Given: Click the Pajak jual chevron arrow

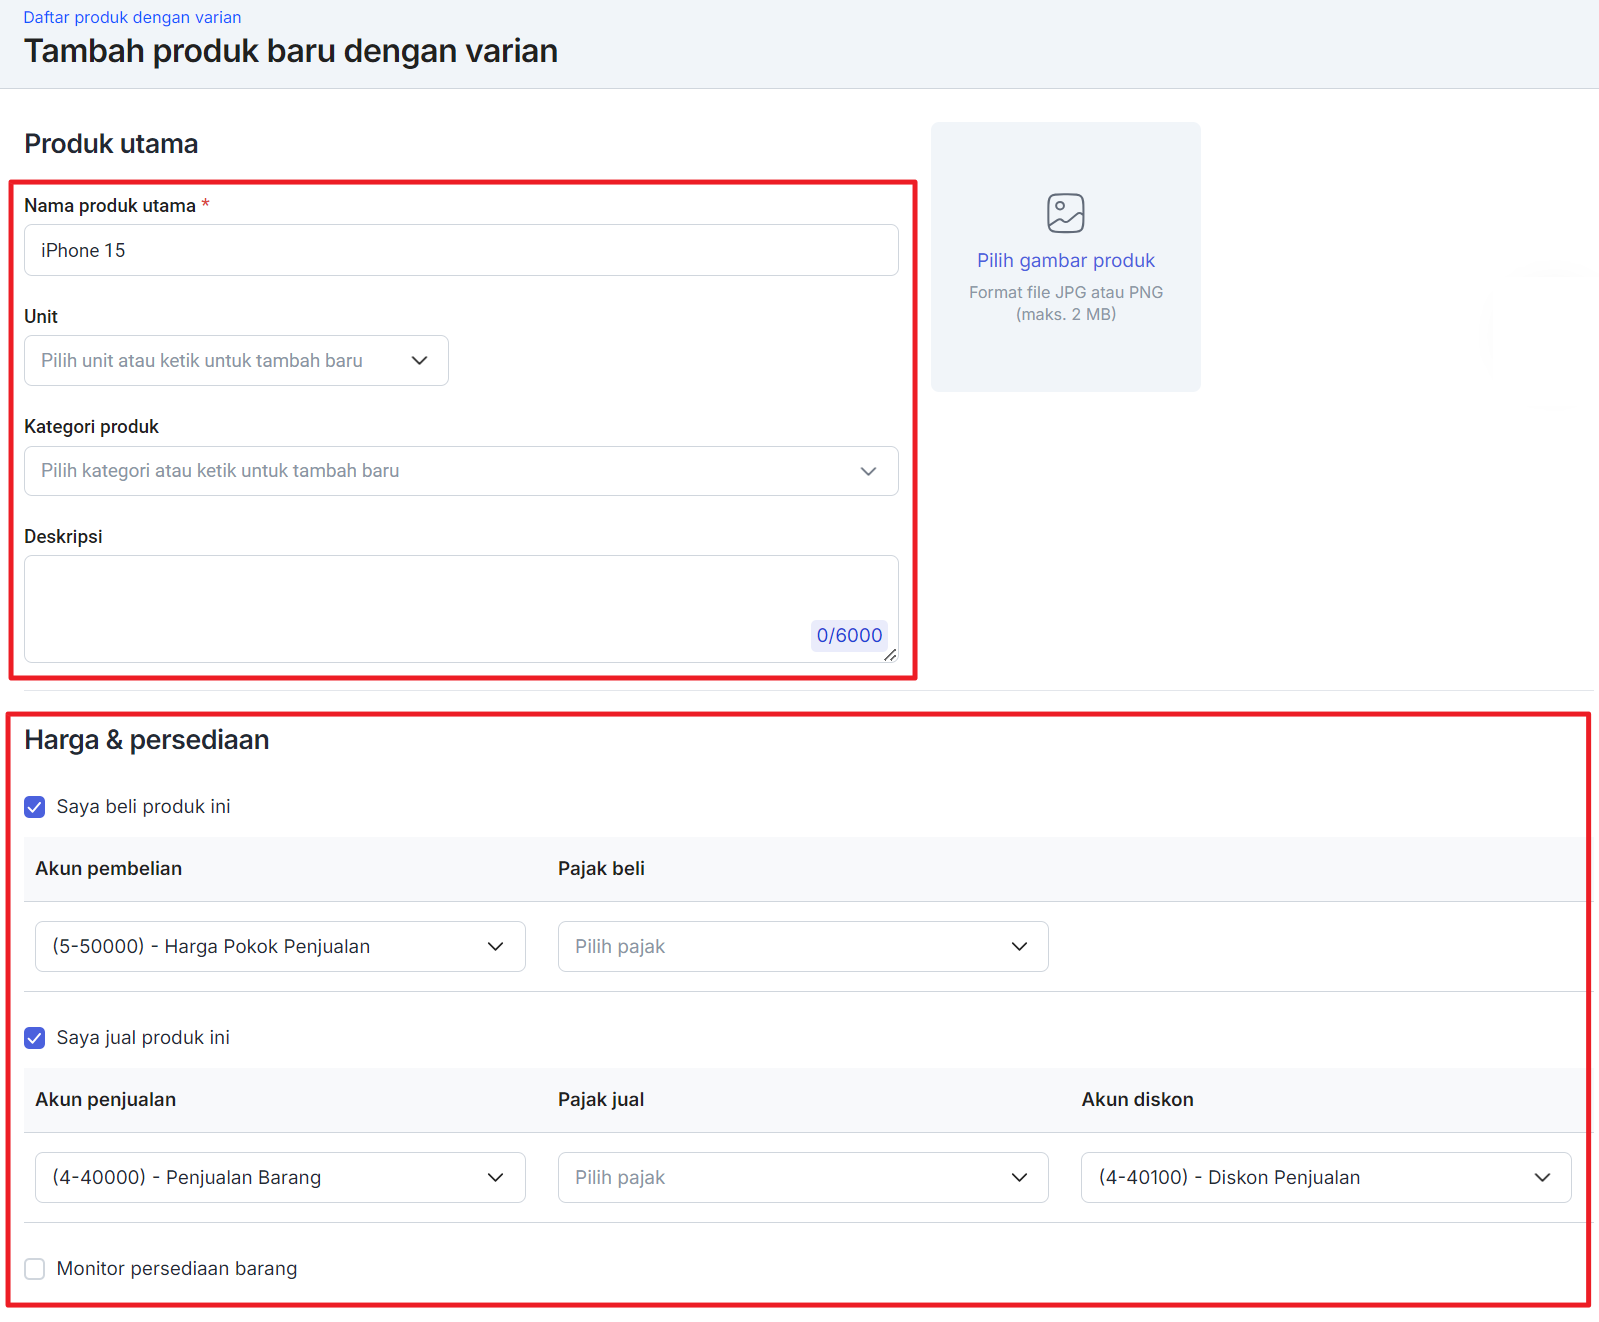Looking at the screenshot, I should [x=1019, y=1178].
